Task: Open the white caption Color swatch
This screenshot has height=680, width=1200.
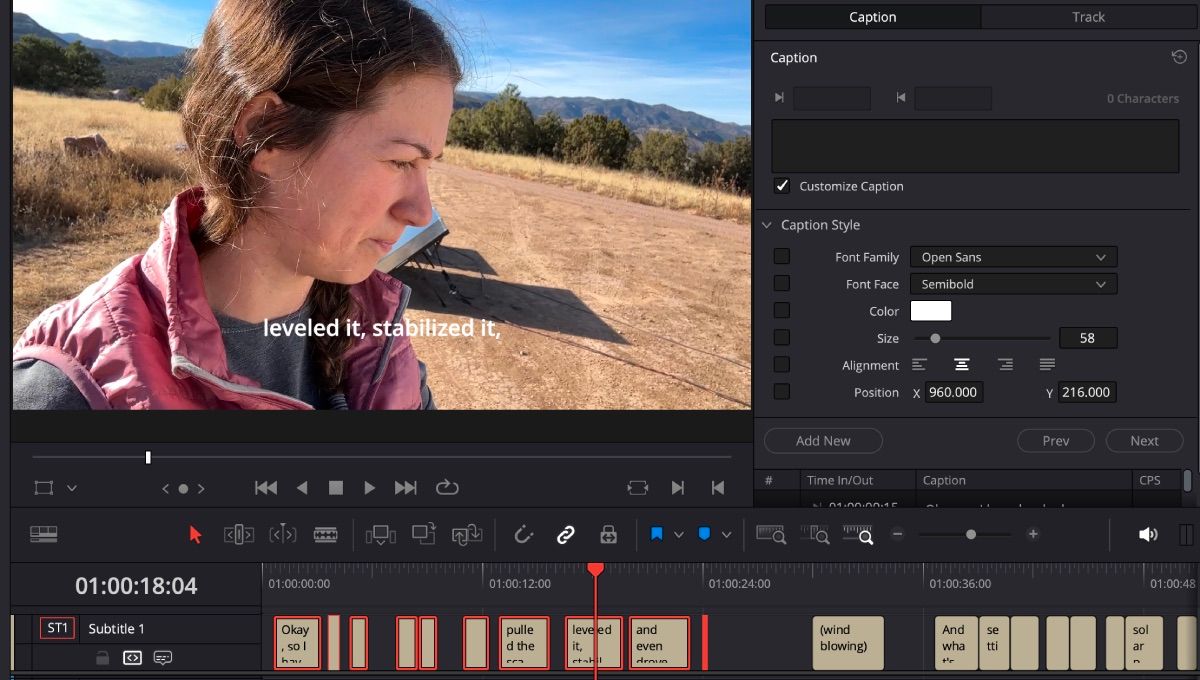Action: point(931,310)
